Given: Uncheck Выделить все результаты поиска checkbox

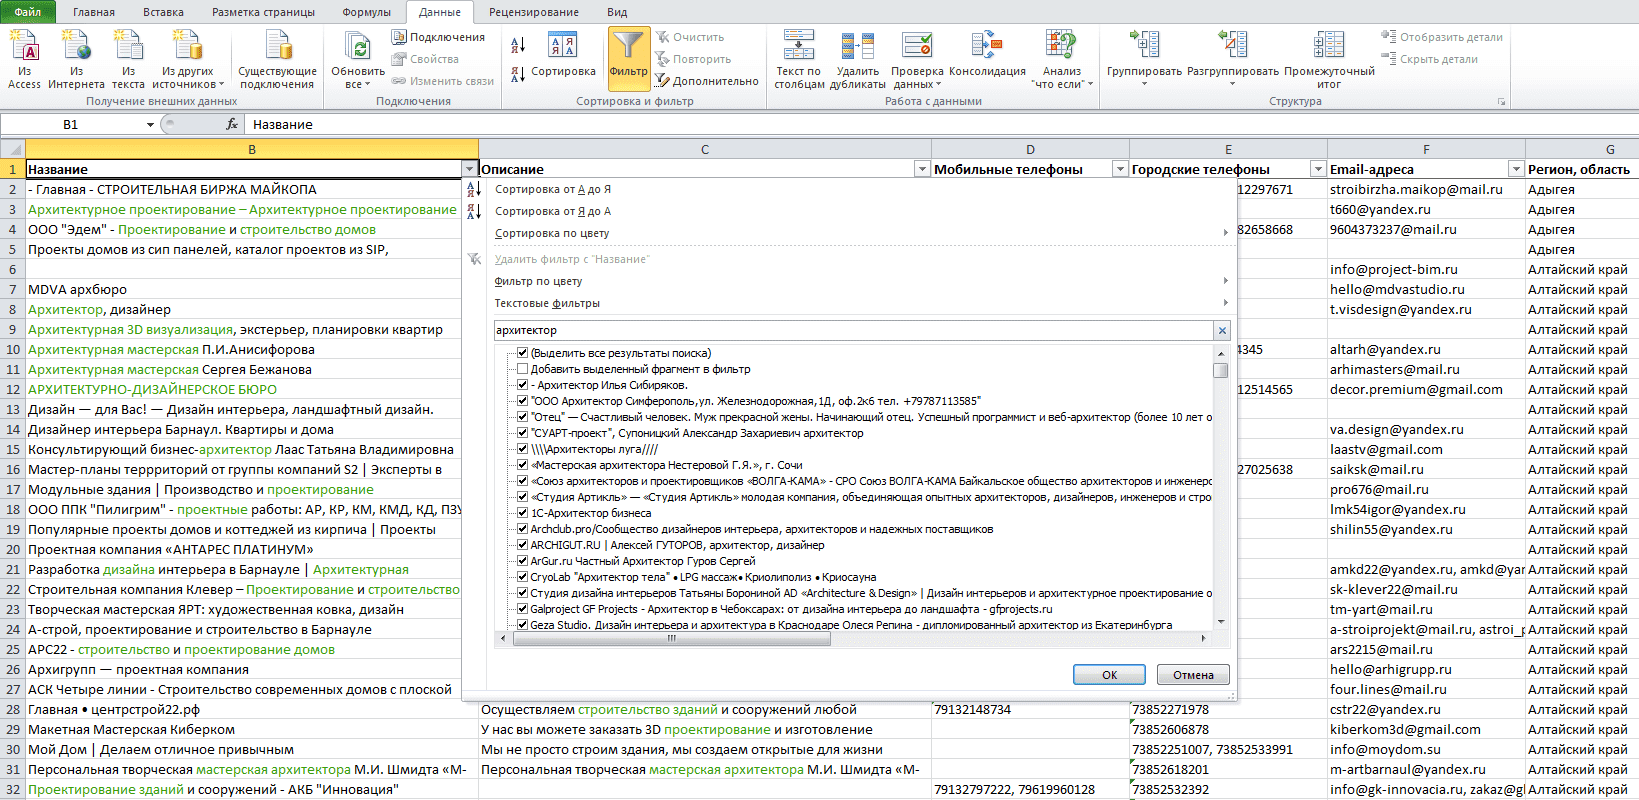Looking at the screenshot, I should [522, 353].
